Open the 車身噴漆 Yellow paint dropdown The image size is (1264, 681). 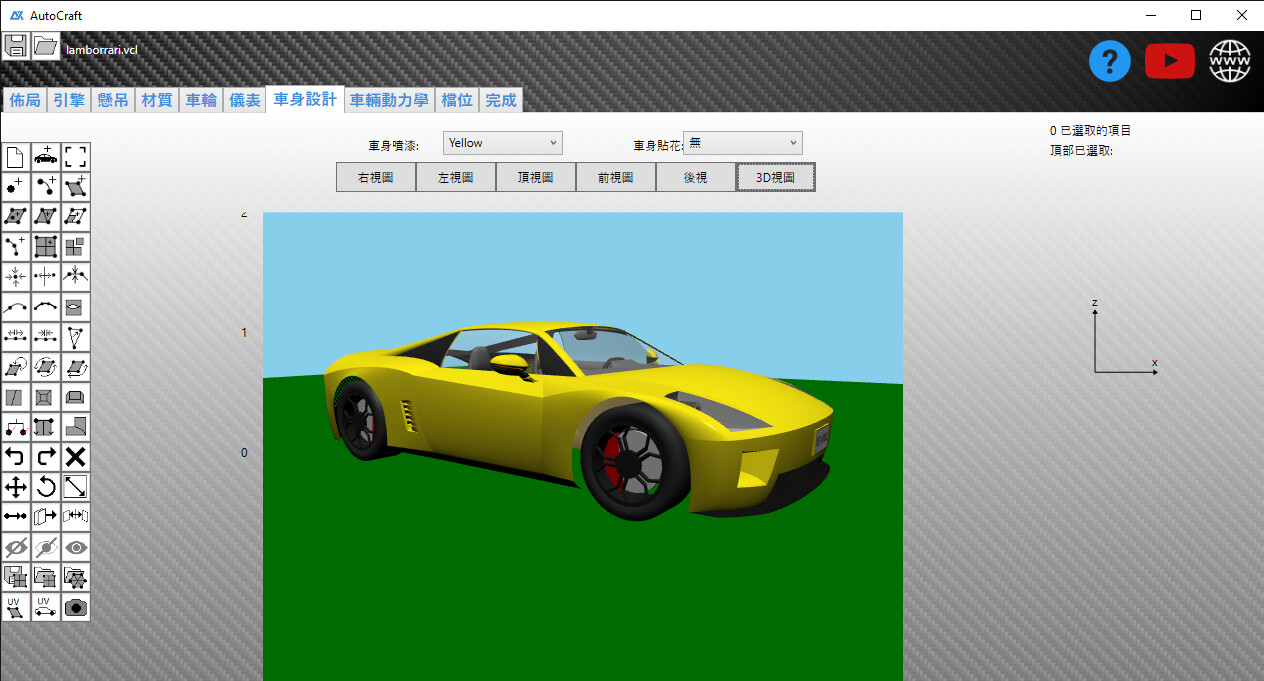(x=502, y=143)
